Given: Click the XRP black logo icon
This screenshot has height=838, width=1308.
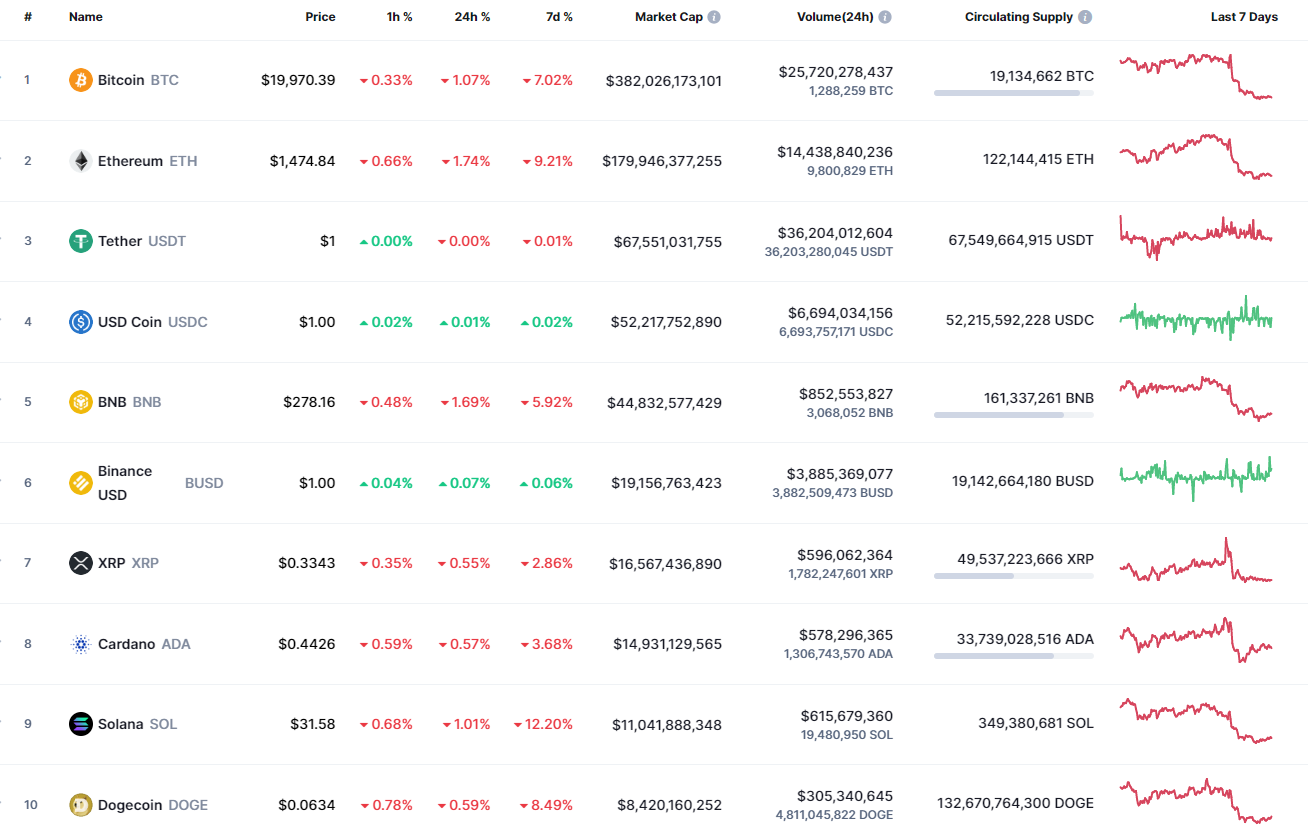Looking at the screenshot, I should point(78,563).
